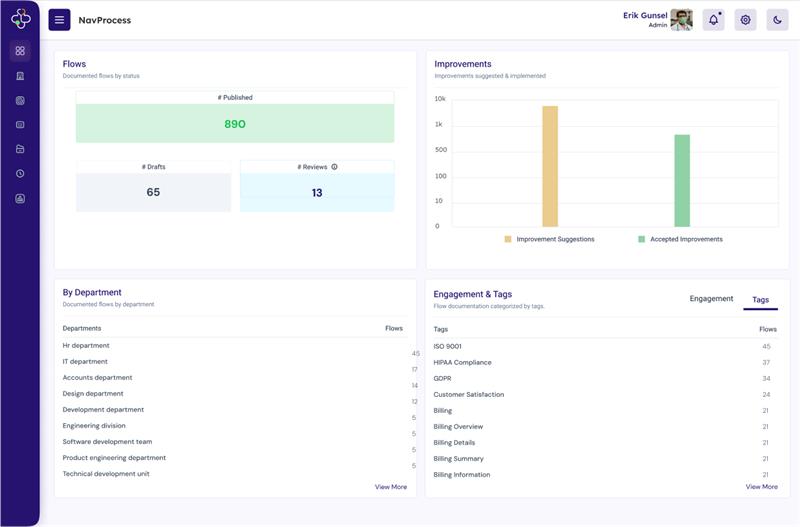Toggle dark mode with the moon icon
Screen dimensions: 800x527
777,20
